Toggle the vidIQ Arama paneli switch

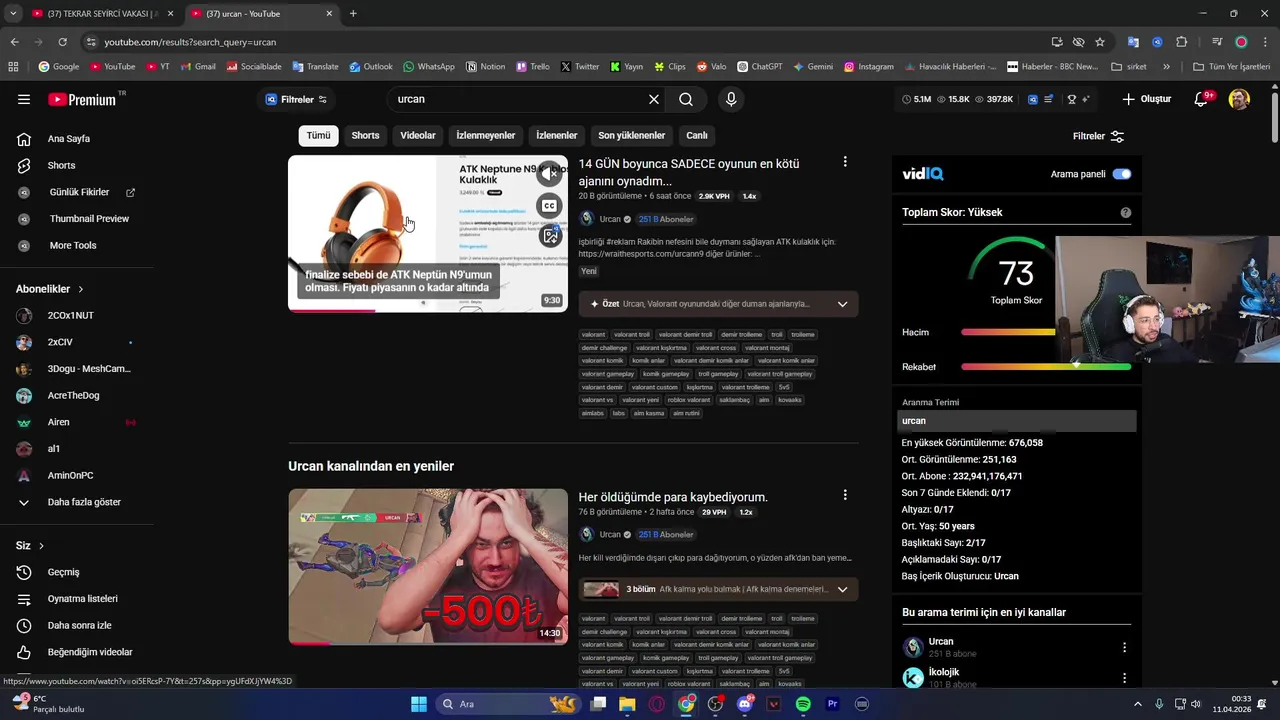coord(1122,174)
